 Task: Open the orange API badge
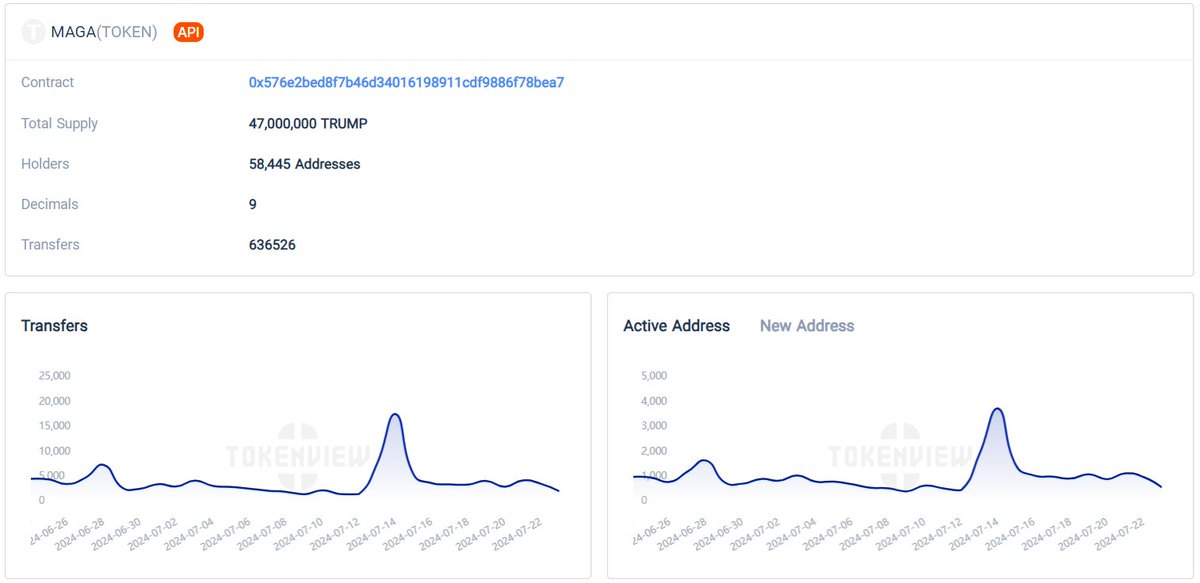[189, 32]
